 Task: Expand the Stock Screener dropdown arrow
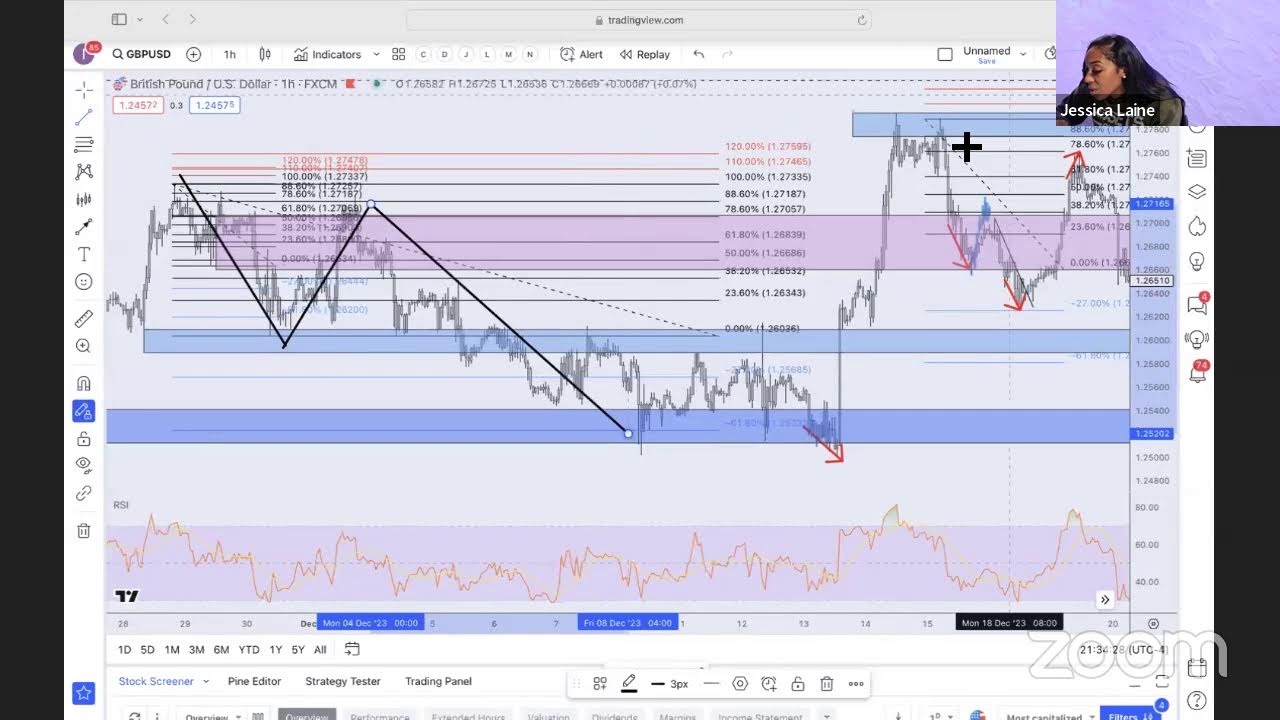[x=206, y=681]
